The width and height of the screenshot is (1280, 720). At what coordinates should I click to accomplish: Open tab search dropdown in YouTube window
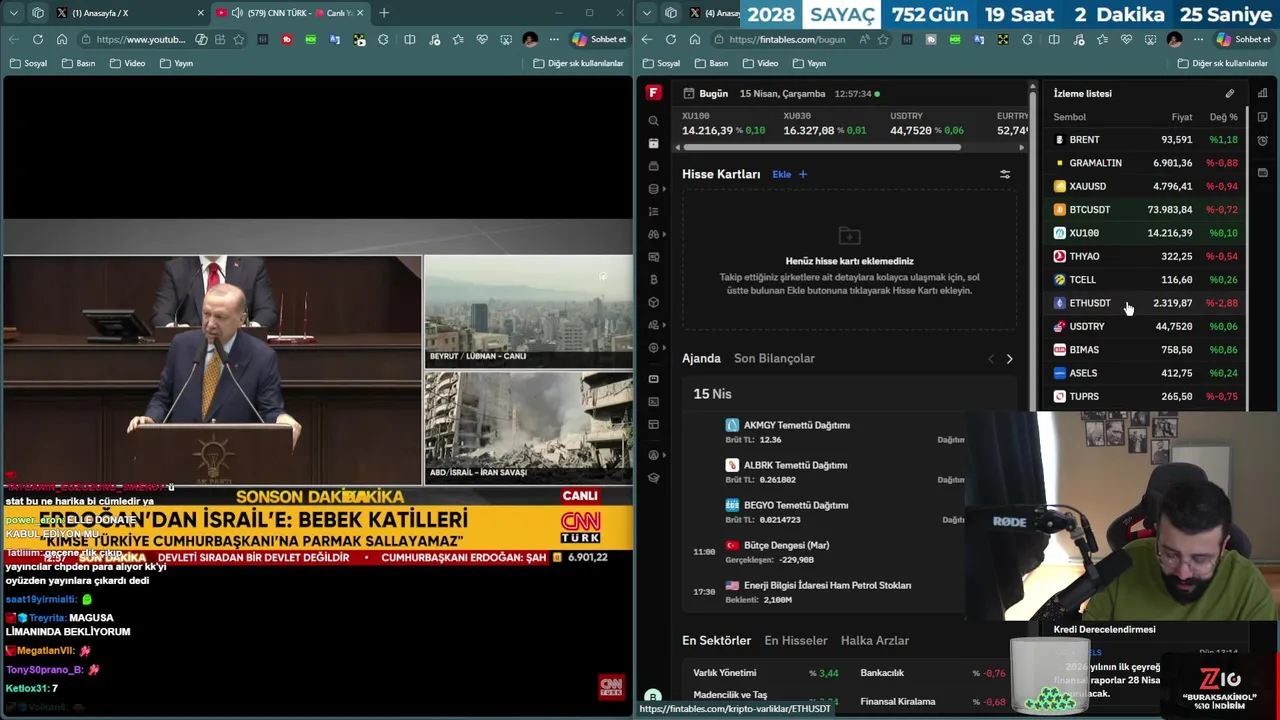click(x=13, y=13)
